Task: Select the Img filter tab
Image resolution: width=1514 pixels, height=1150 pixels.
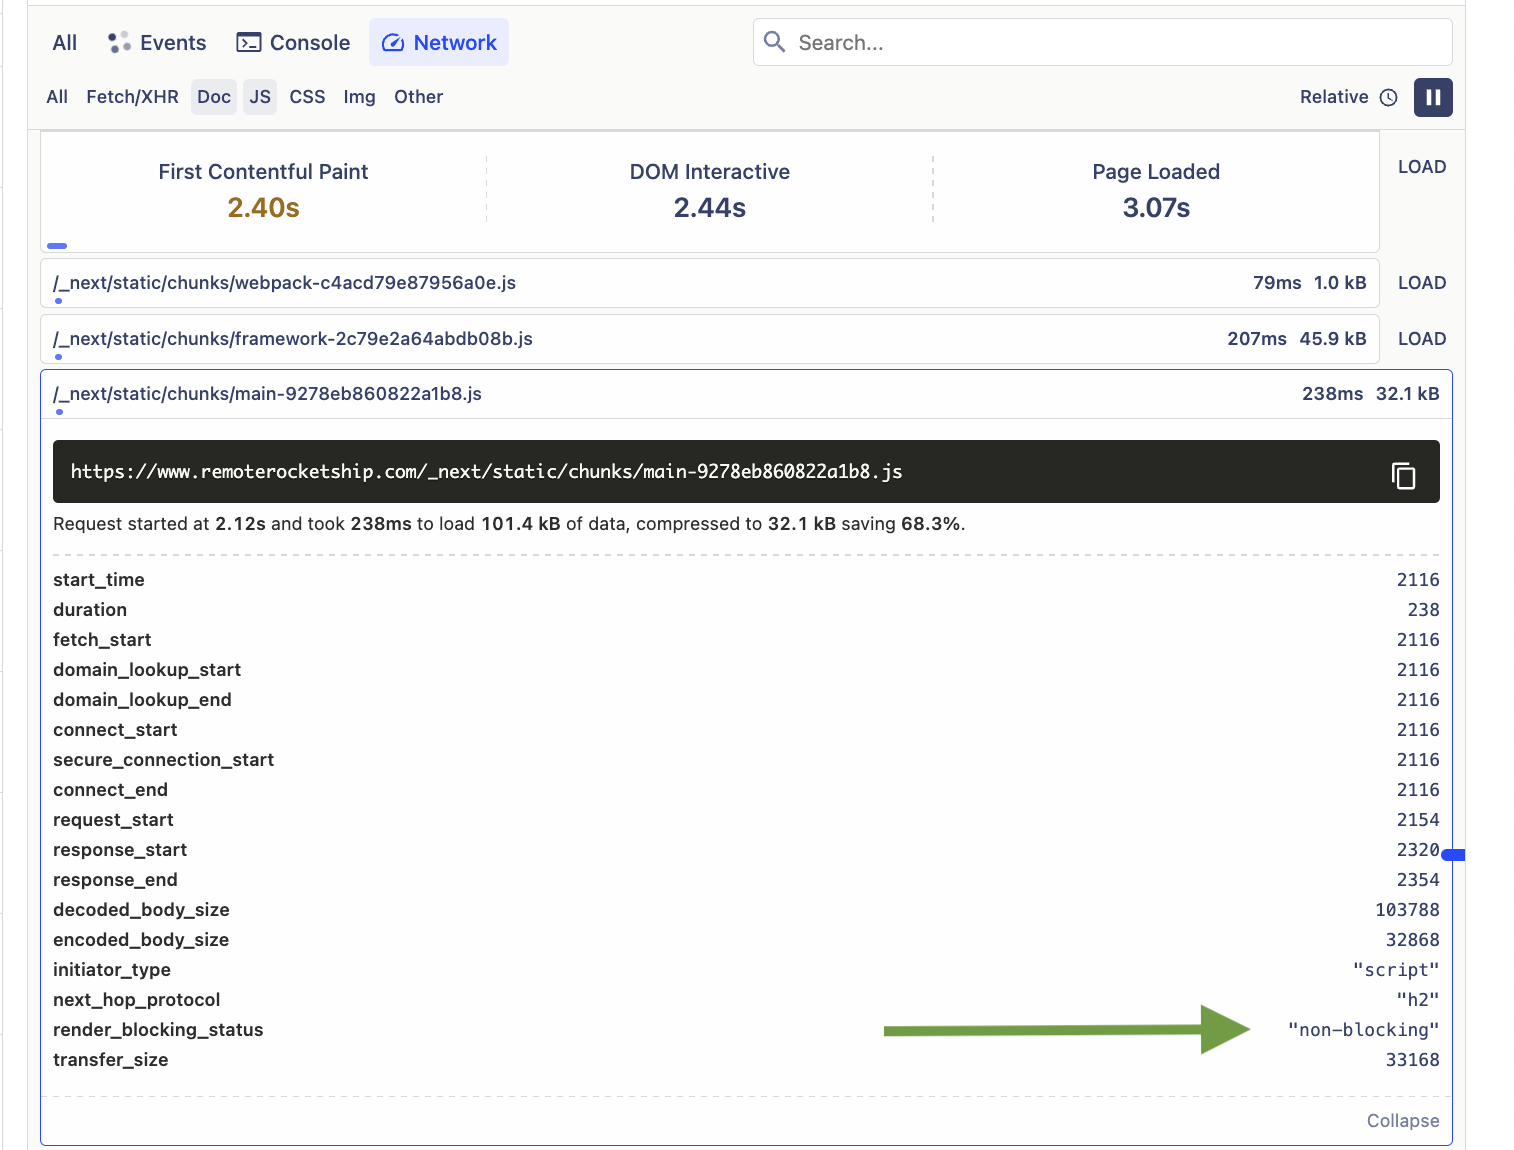Action: [x=359, y=97]
